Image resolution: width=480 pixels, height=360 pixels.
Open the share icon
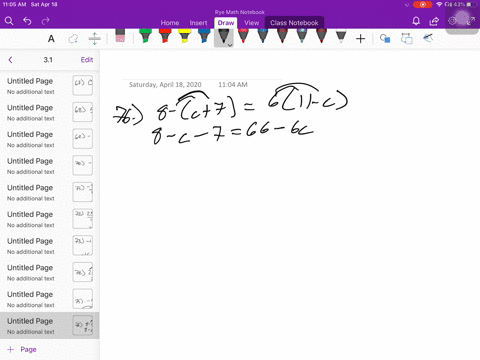434,21
